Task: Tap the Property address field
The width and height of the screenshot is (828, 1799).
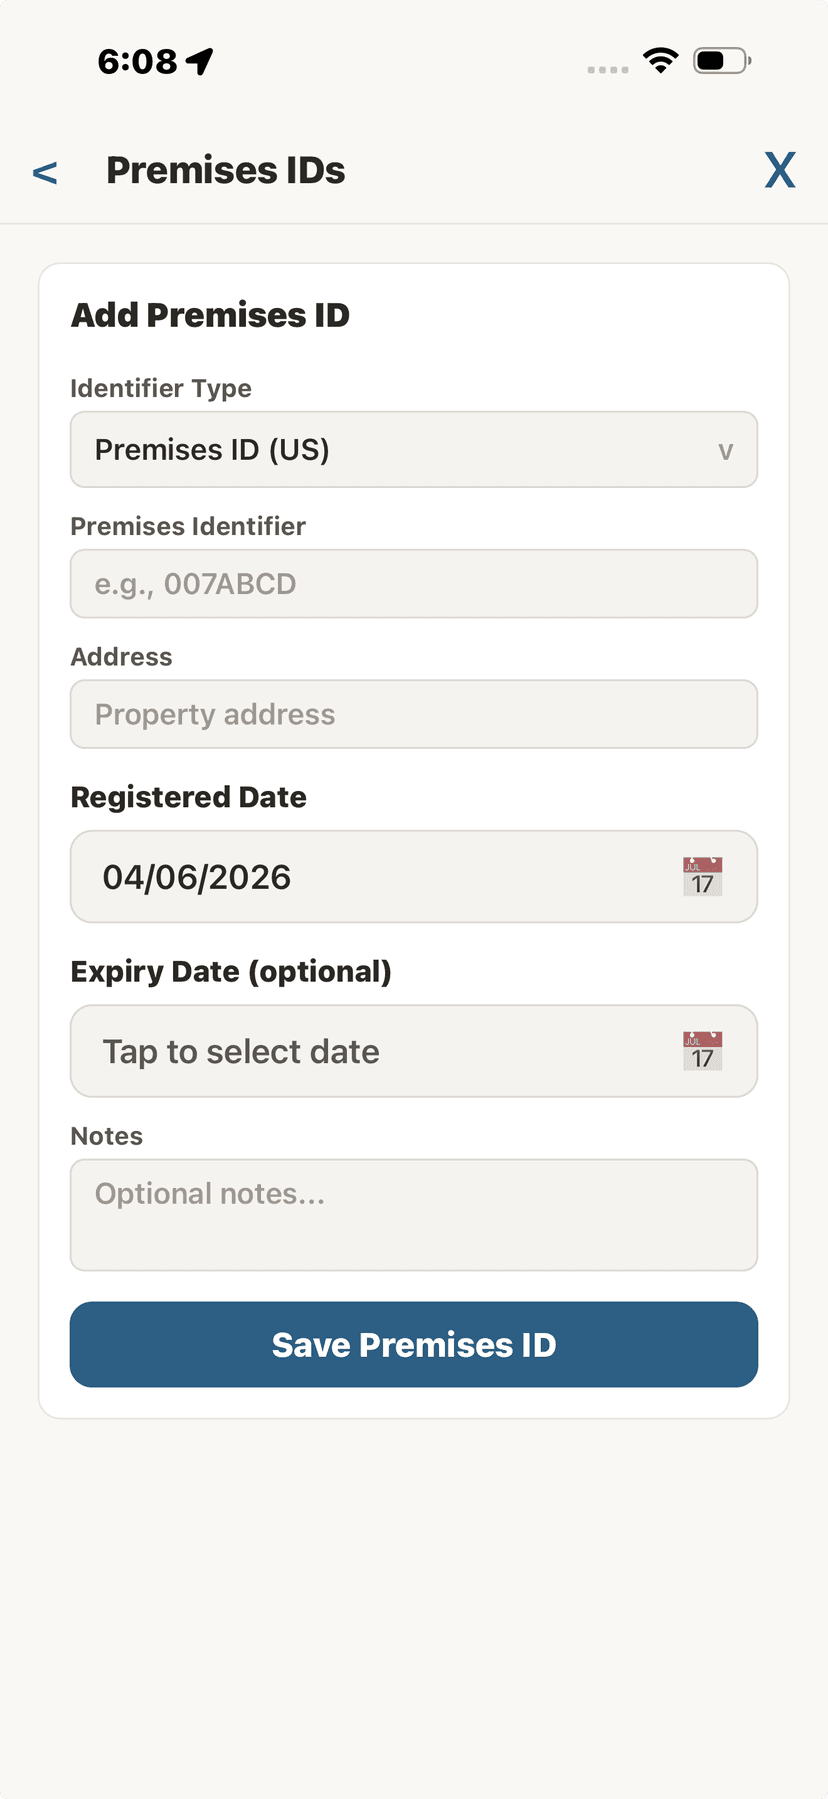Action: 413,713
